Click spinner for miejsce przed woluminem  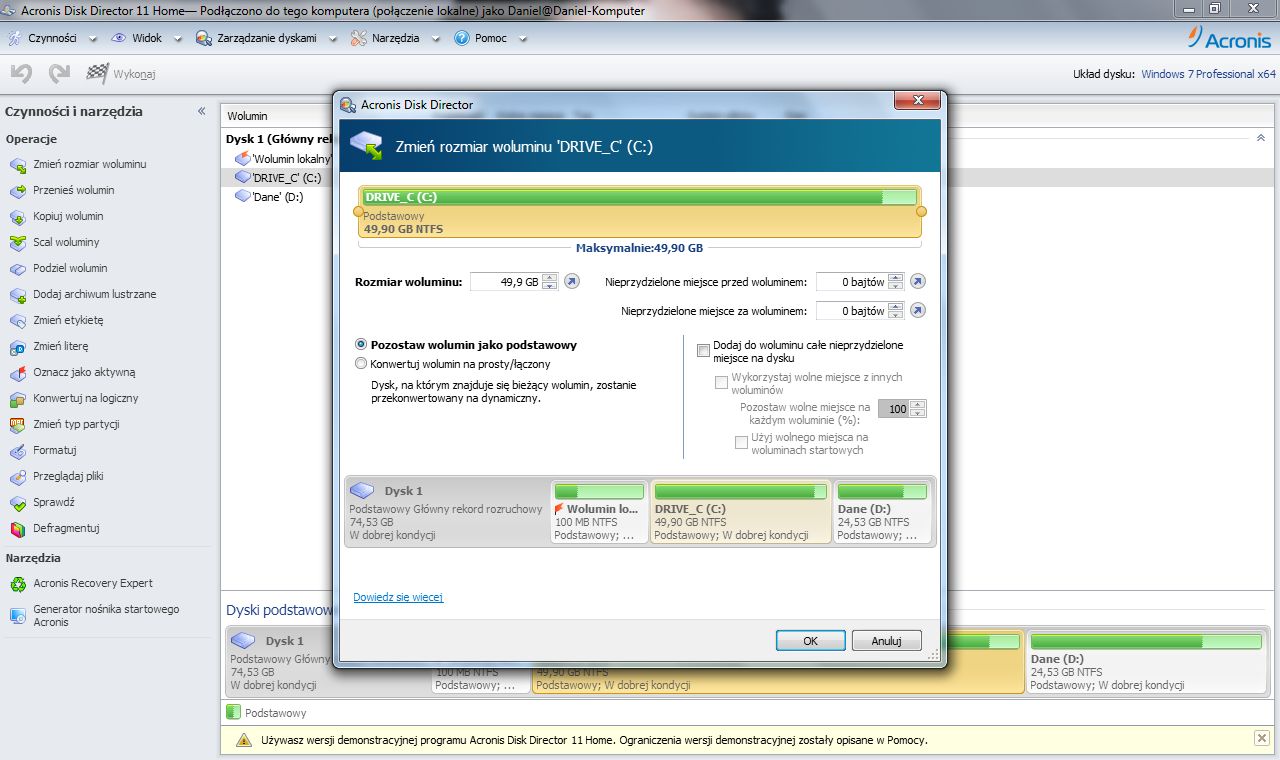pyautogui.click(x=895, y=282)
